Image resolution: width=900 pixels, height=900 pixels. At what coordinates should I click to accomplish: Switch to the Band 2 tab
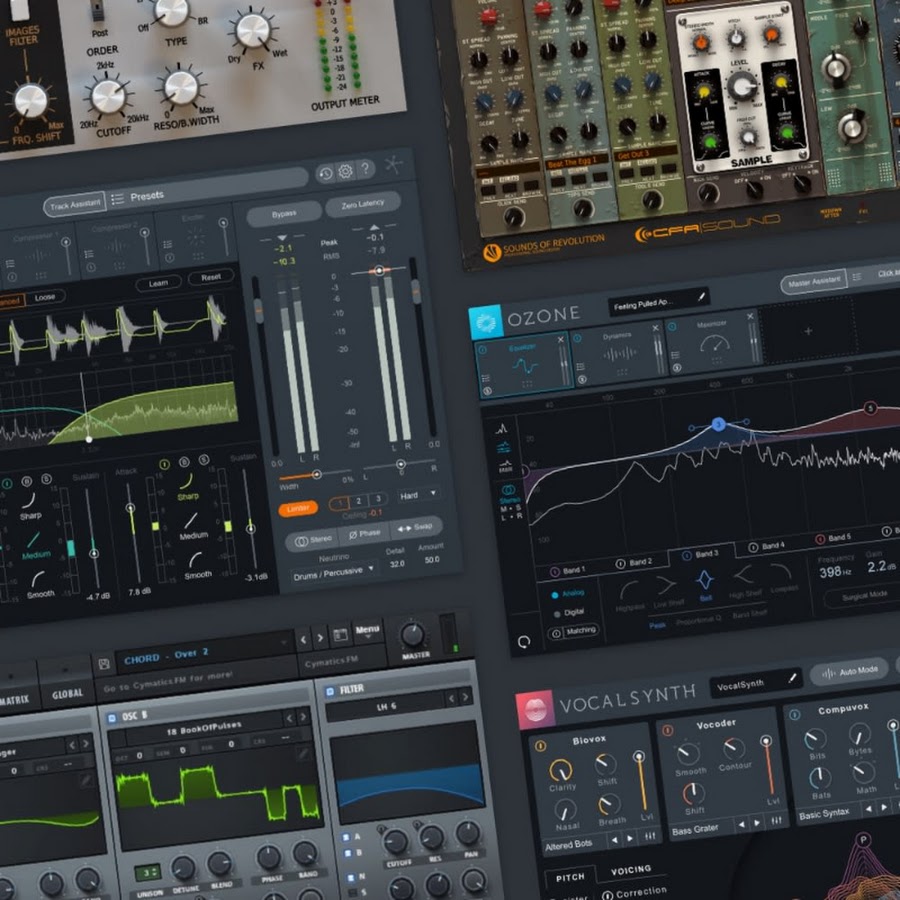click(x=633, y=562)
